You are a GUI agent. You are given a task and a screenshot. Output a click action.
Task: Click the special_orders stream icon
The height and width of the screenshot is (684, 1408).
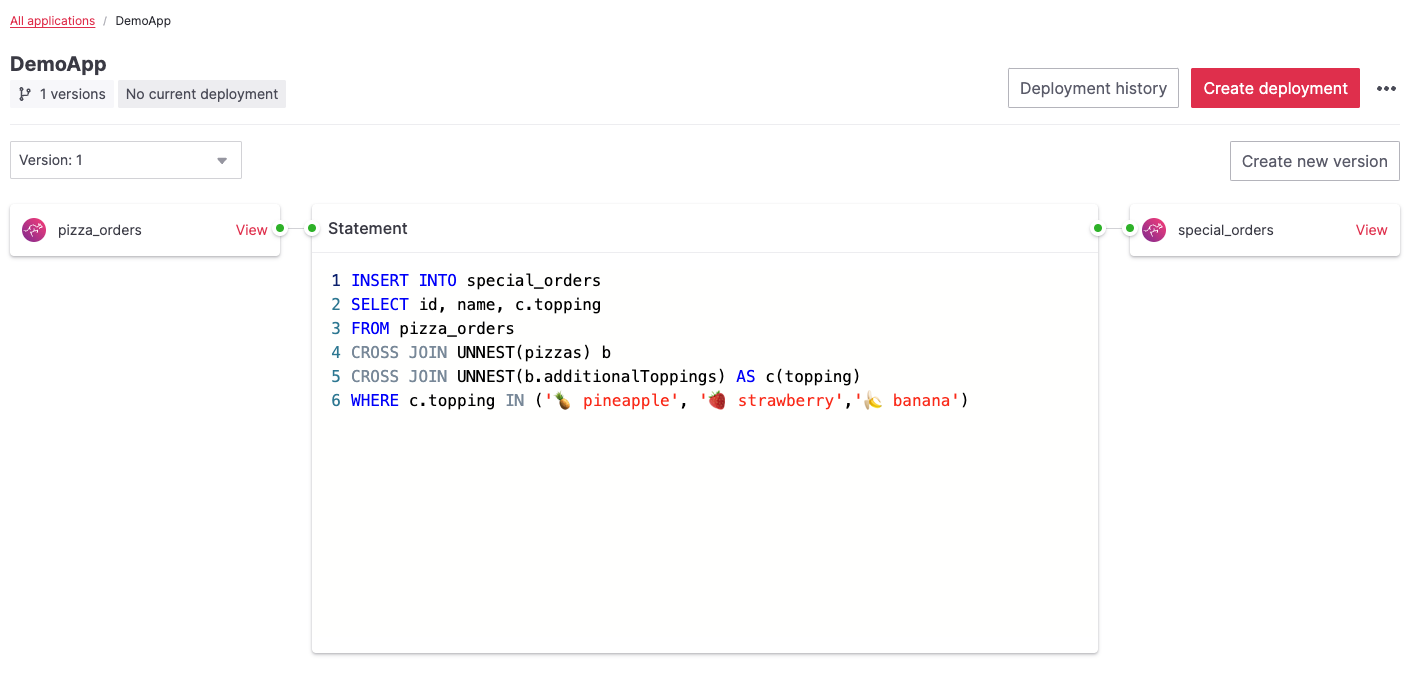point(1154,230)
